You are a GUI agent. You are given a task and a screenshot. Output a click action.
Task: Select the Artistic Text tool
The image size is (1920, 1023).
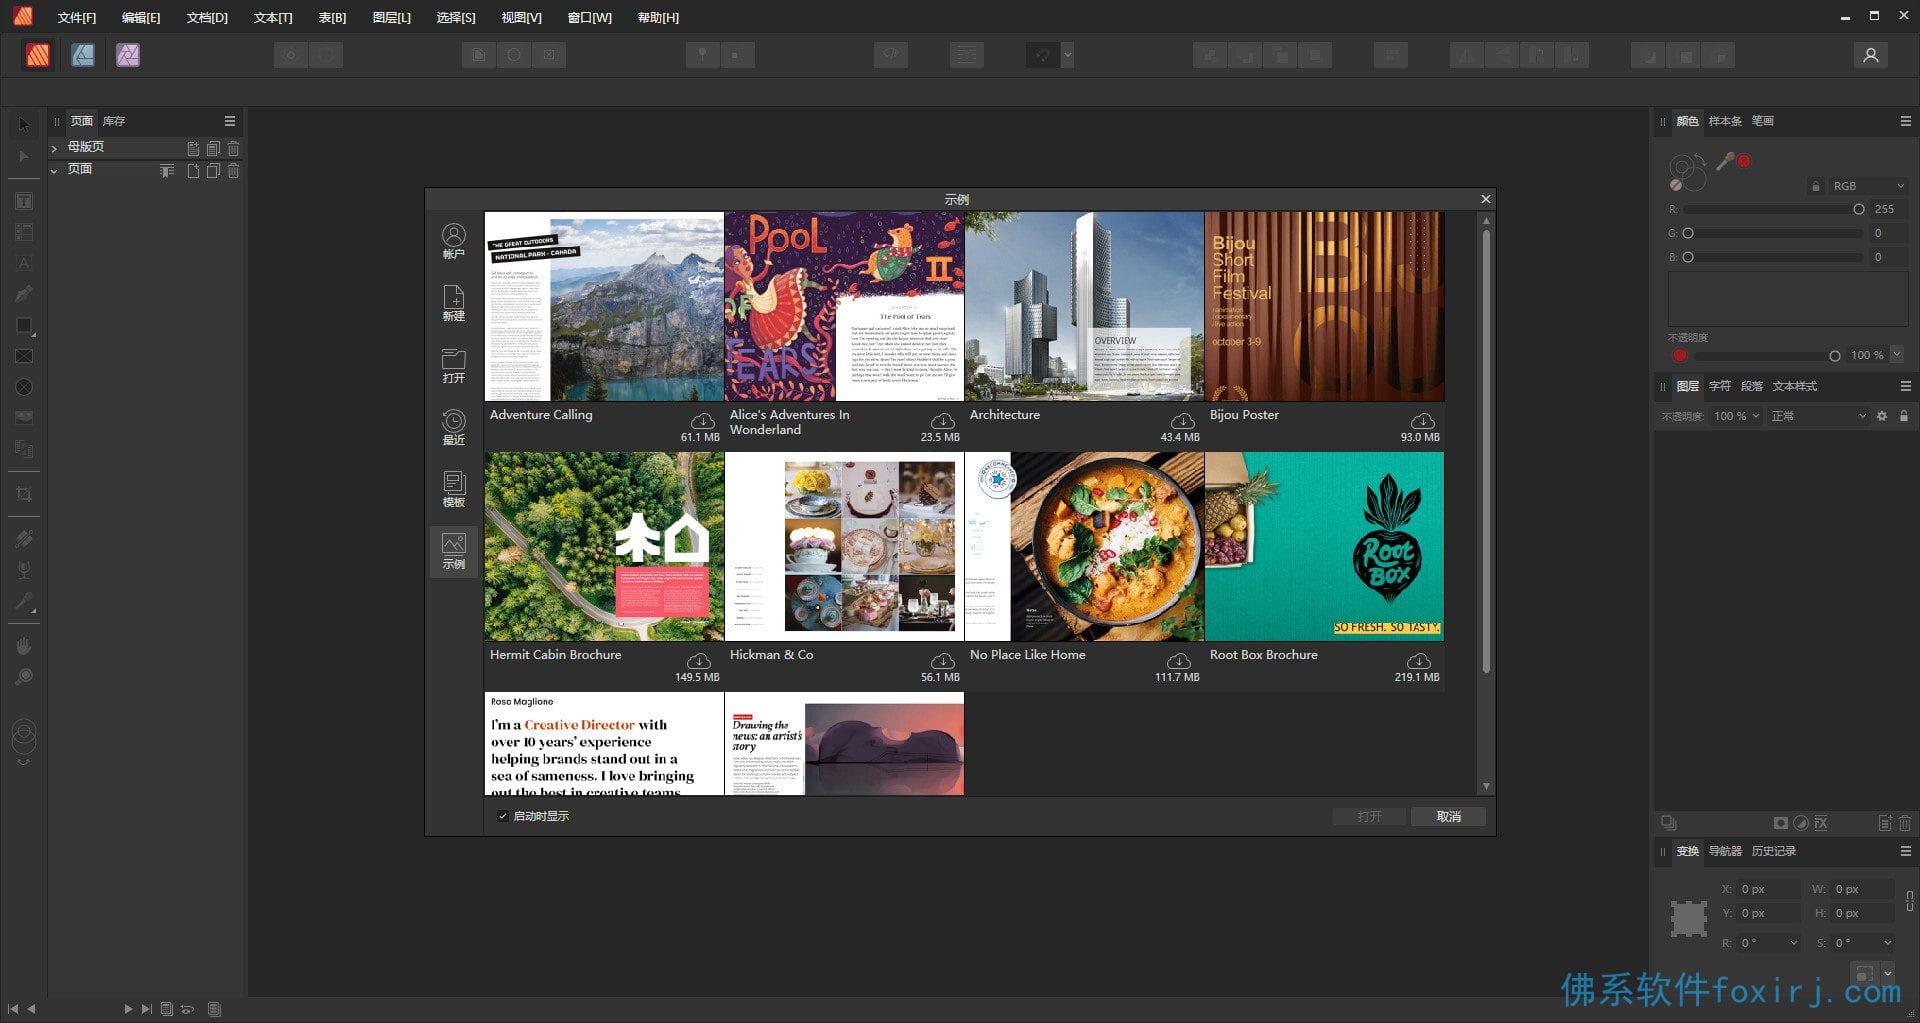pyautogui.click(x=24, y=263)
